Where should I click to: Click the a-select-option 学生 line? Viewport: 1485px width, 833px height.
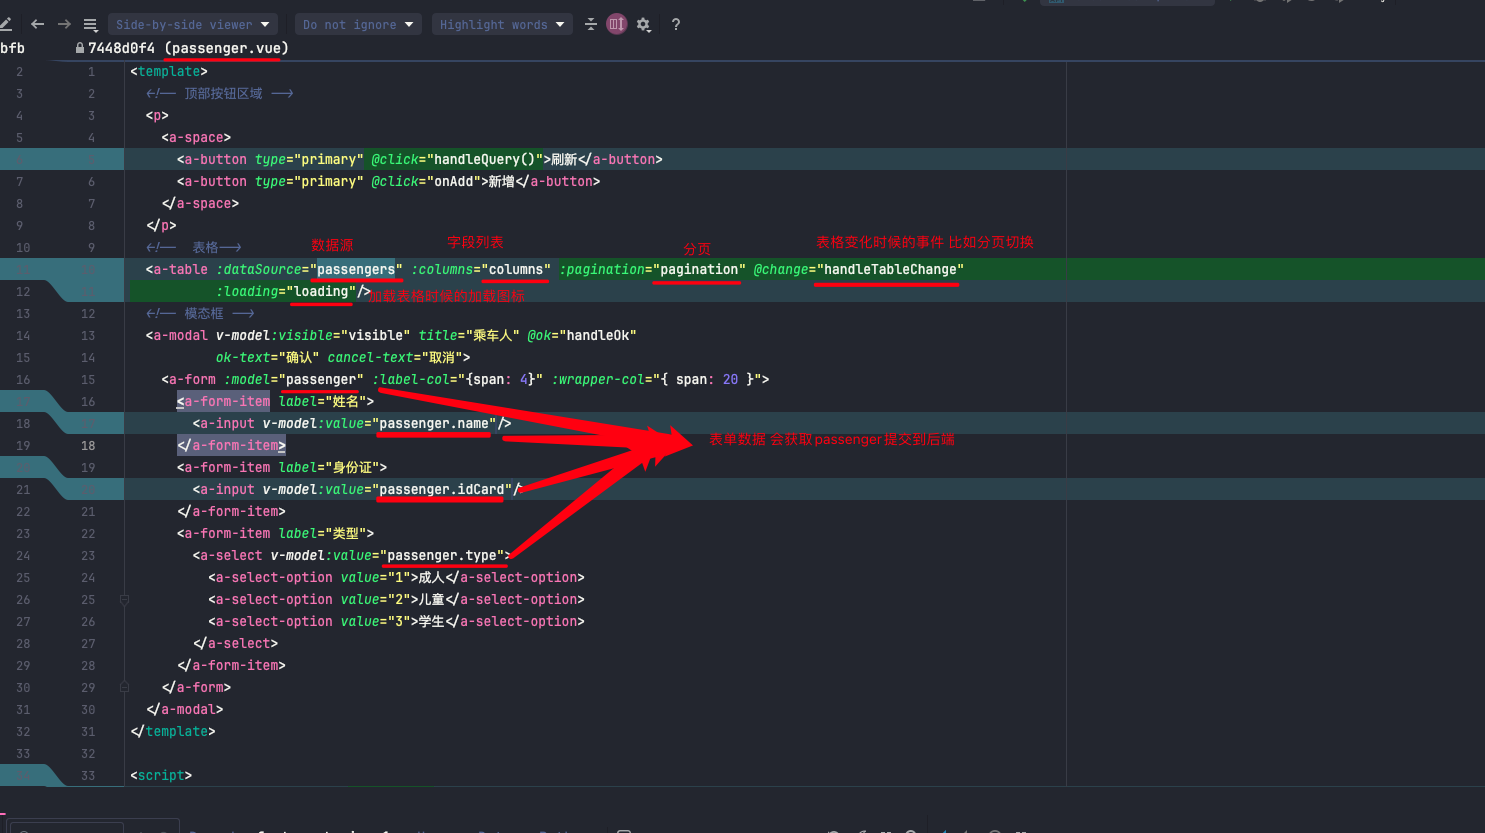click(x=397, y=621)
